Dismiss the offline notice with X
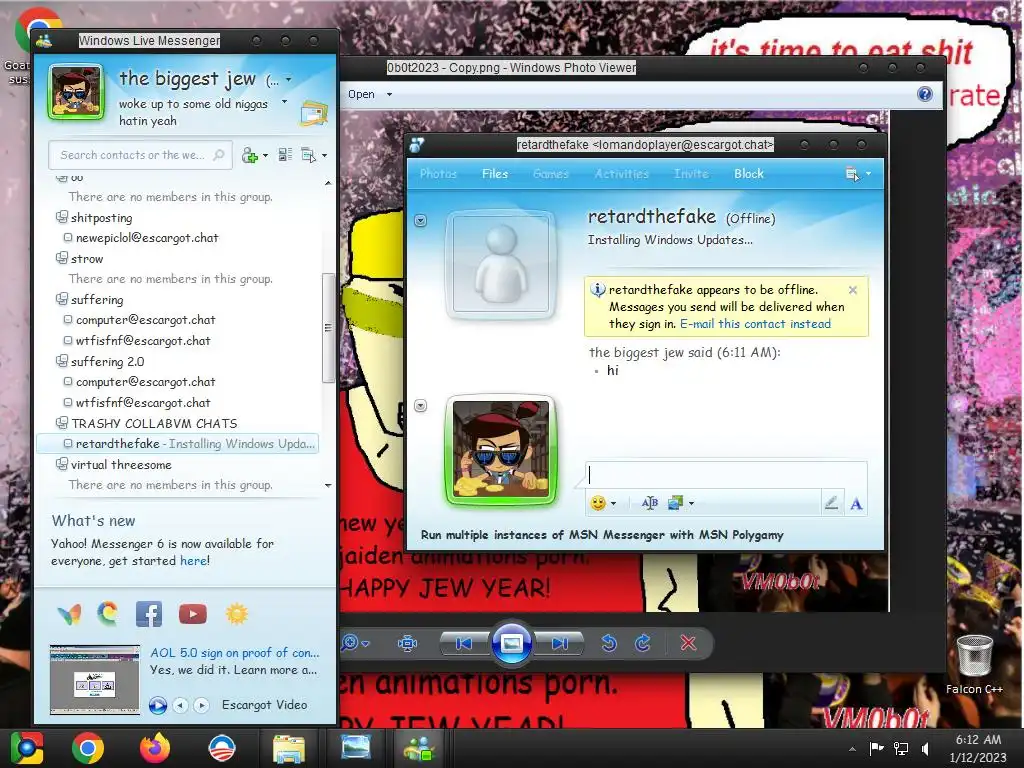 click(x=853, y=290)
